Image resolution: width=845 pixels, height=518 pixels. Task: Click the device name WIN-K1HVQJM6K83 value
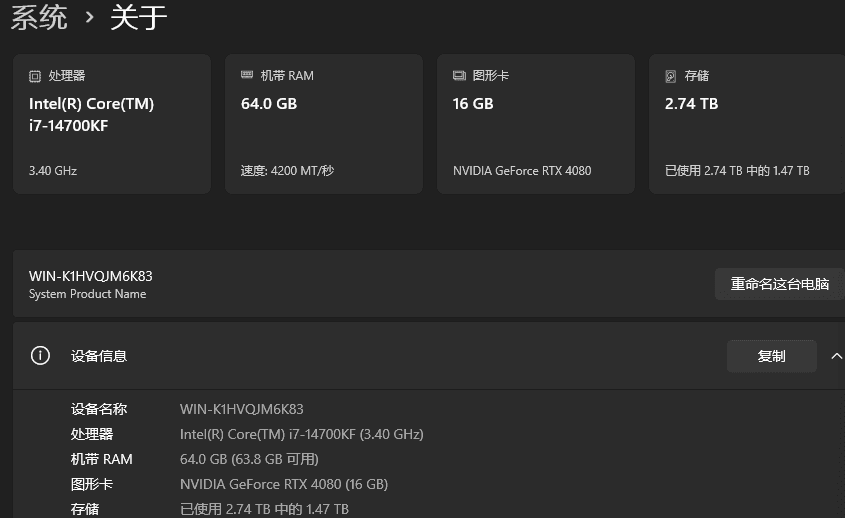[241, 409]
